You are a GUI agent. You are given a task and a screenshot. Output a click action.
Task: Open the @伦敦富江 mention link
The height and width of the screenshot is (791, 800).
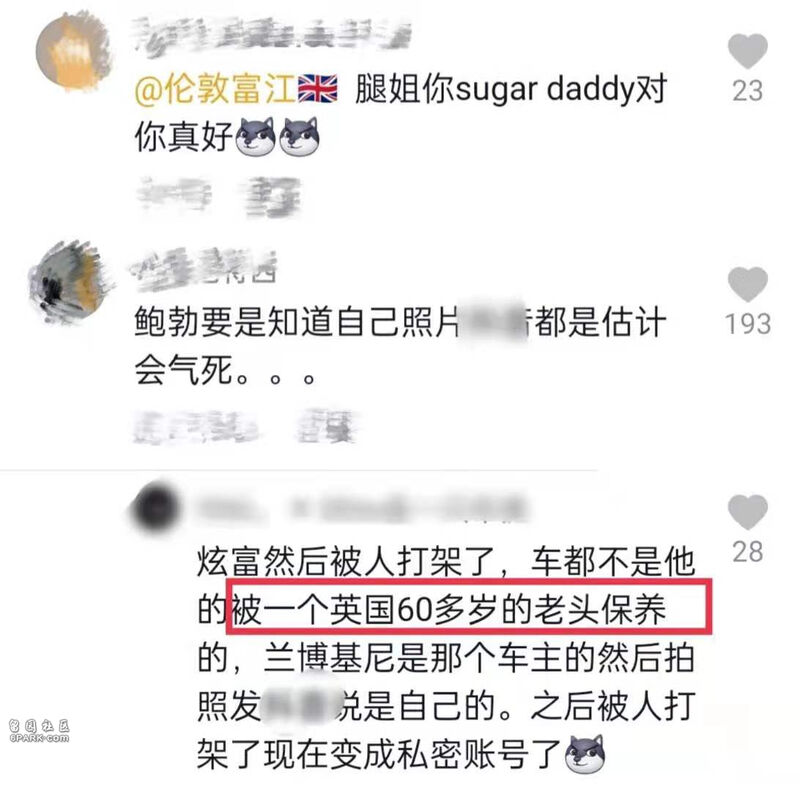click(215, 89)
